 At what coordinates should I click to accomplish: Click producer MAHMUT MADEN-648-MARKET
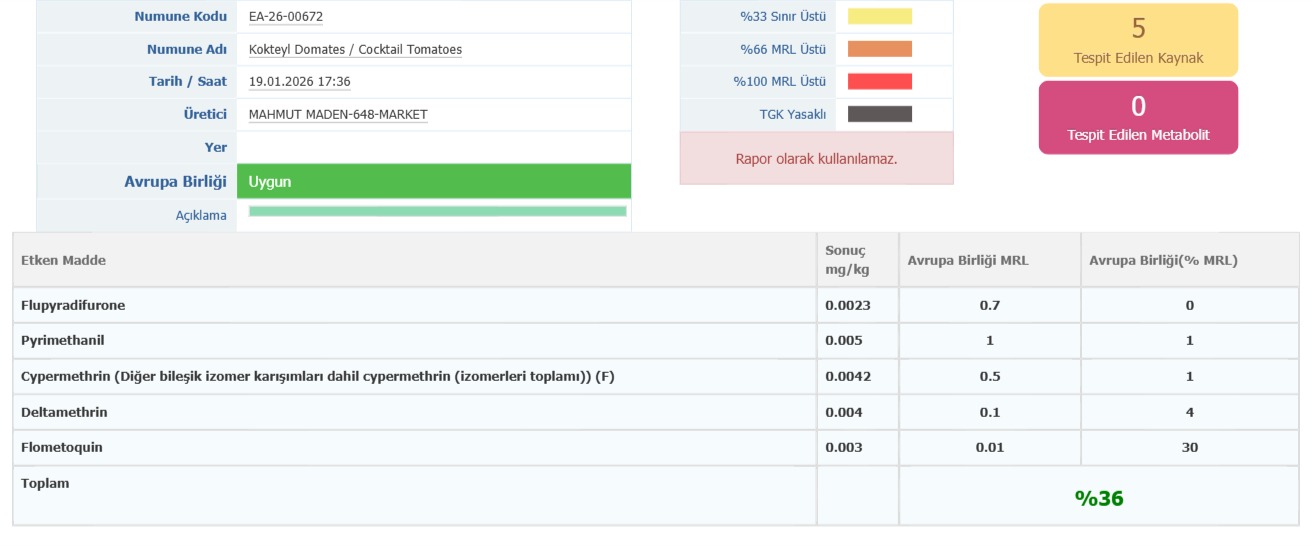click(x=338, y=115)
